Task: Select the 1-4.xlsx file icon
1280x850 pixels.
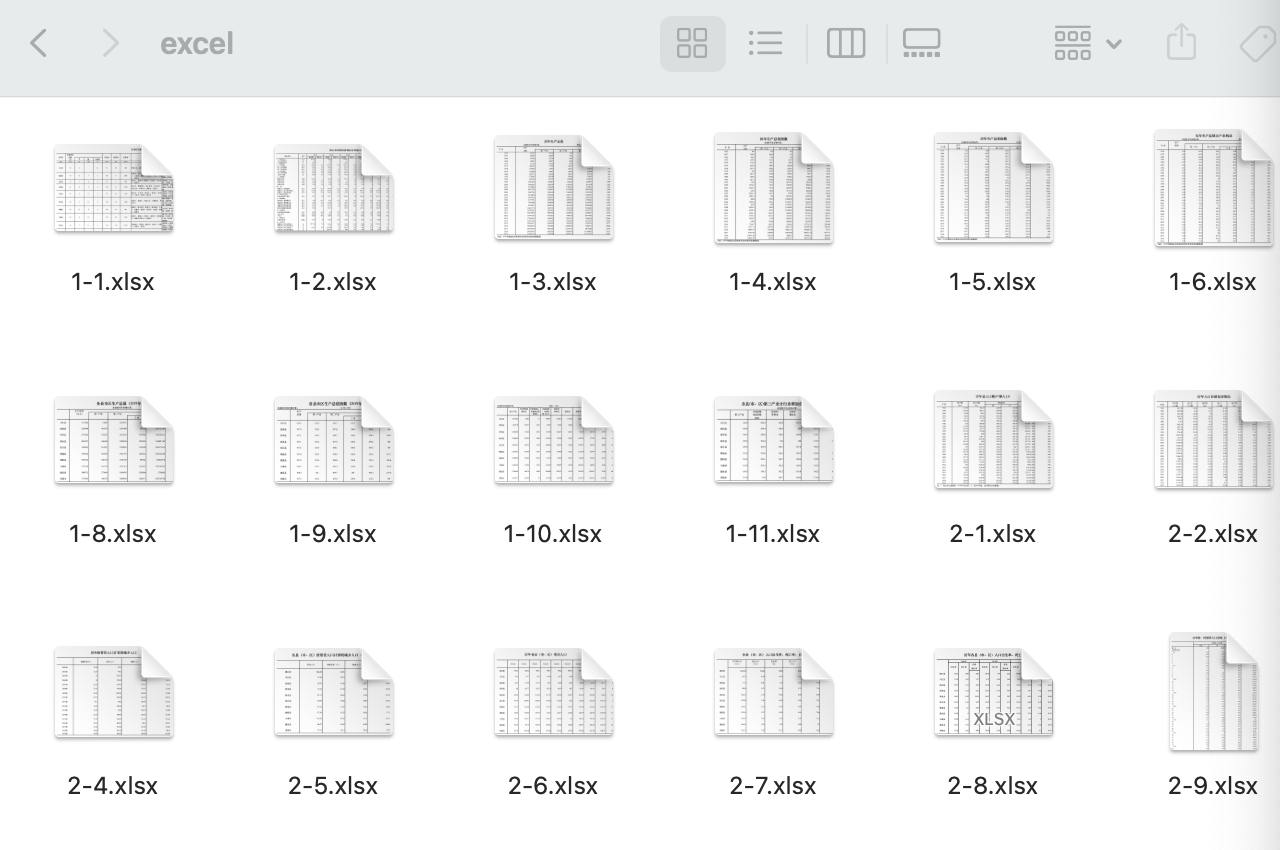Action: click(x=773, y=188)
